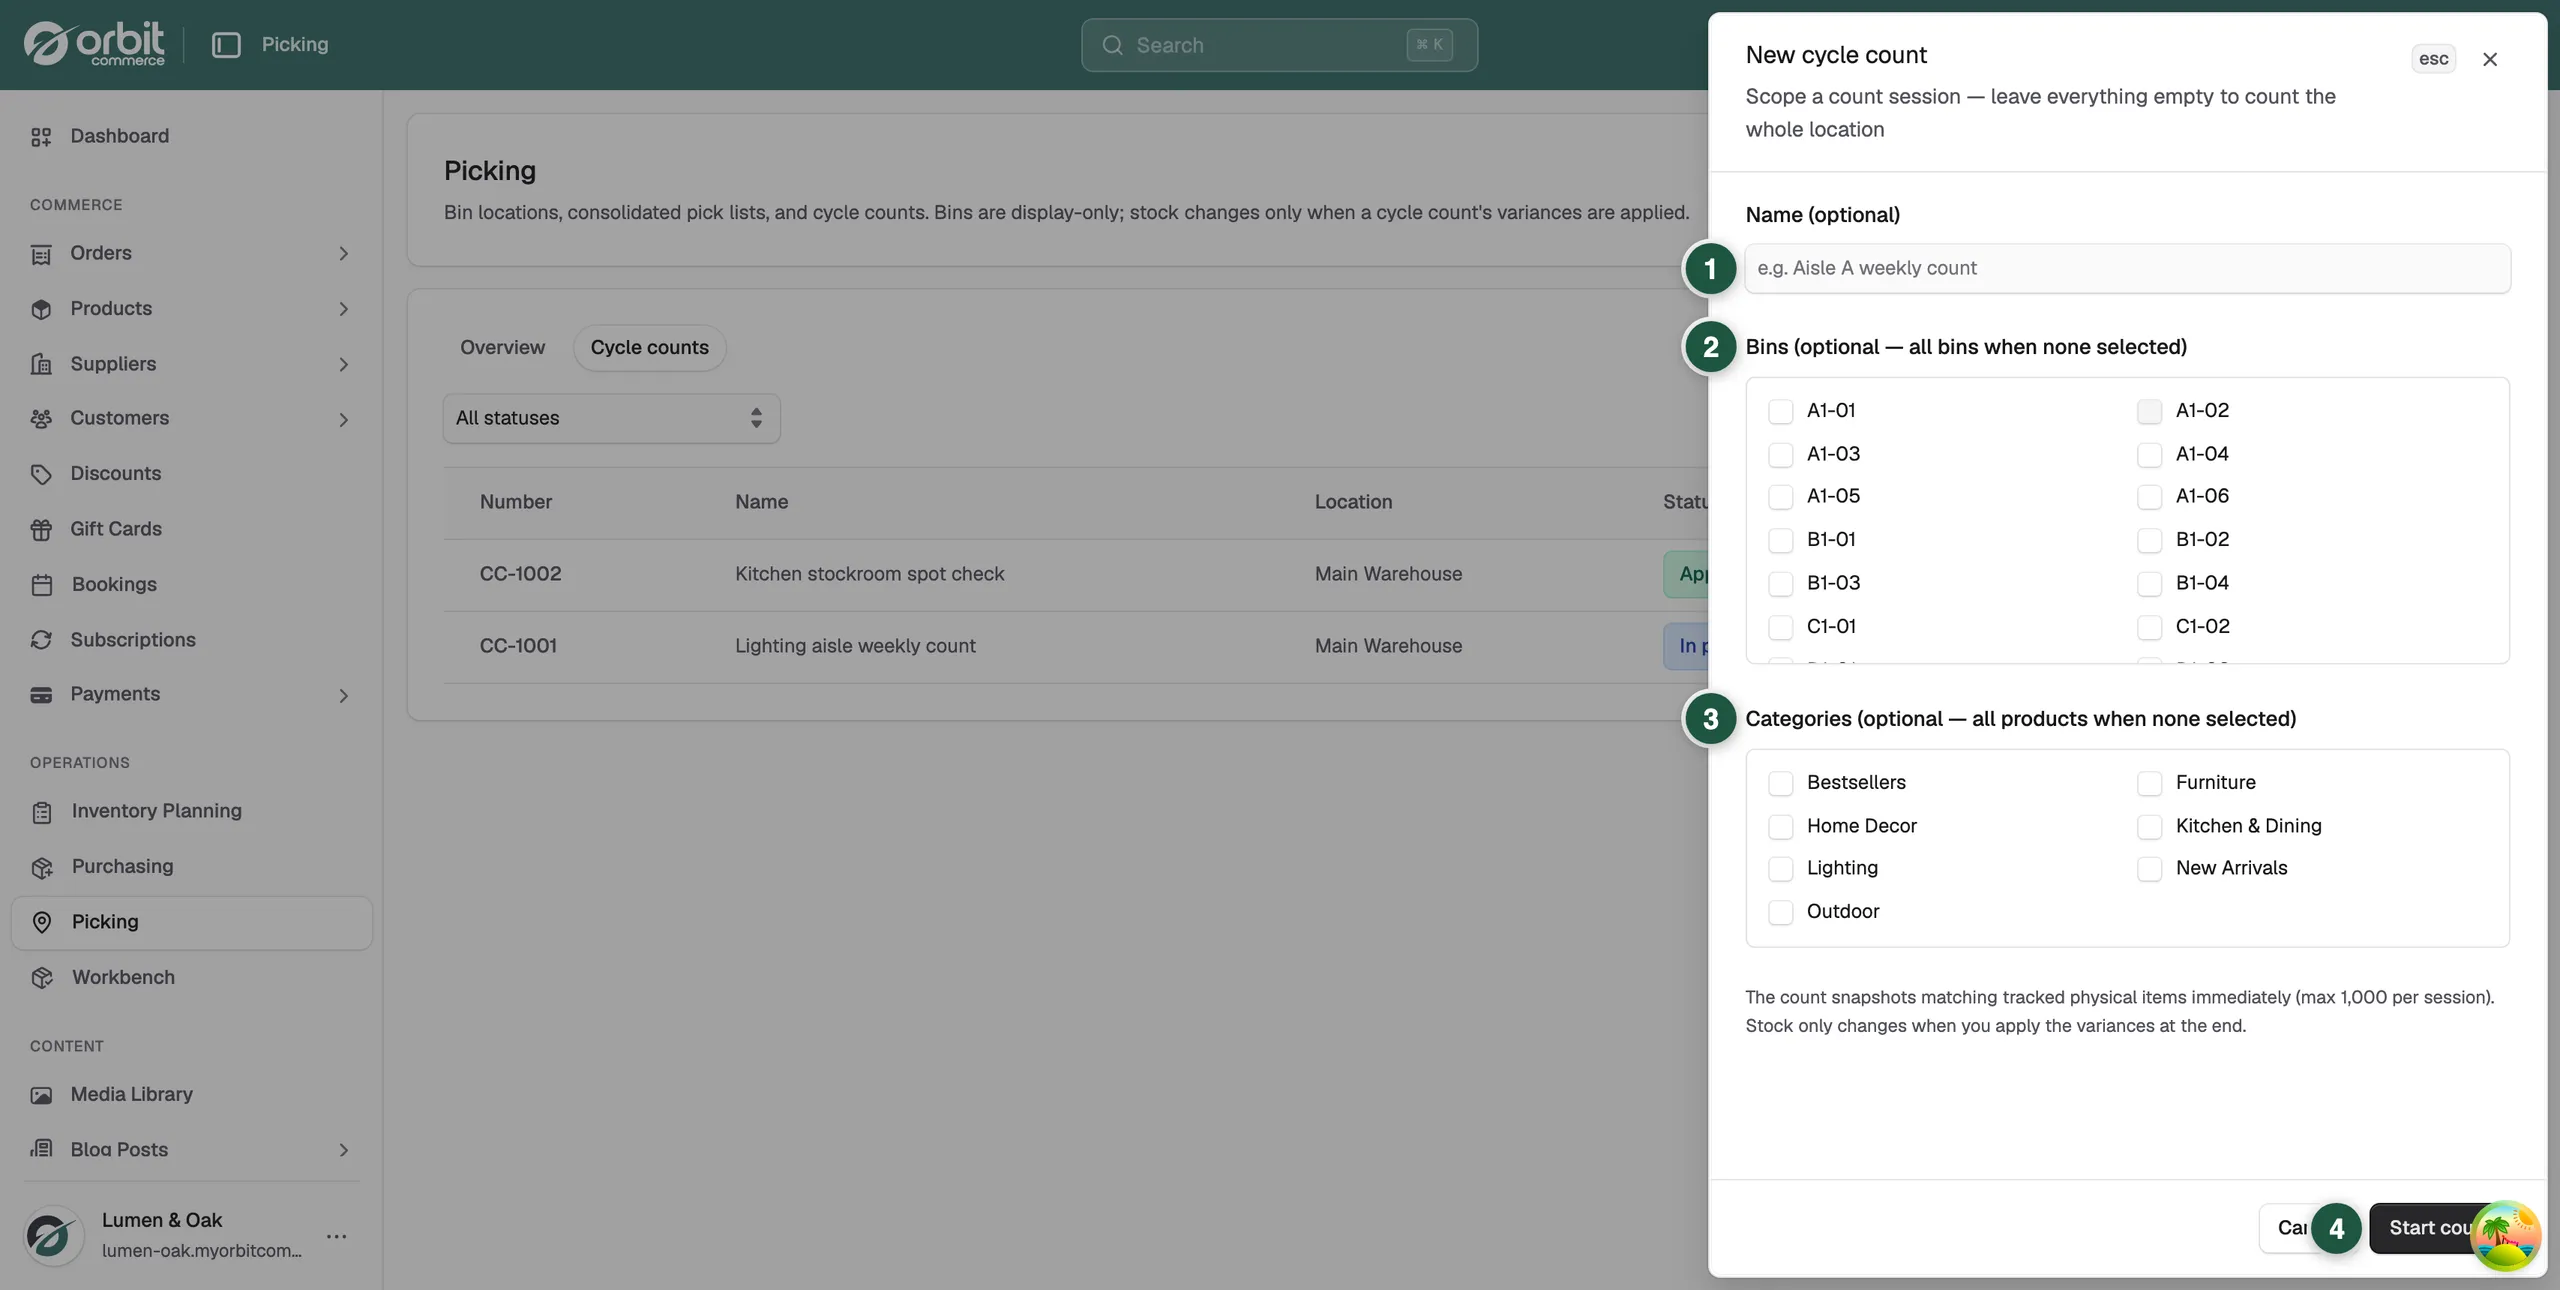This screenshot has height=1290, width=2560.
Task: Click the Purchasing box icon
Action: tap(41, 867)
